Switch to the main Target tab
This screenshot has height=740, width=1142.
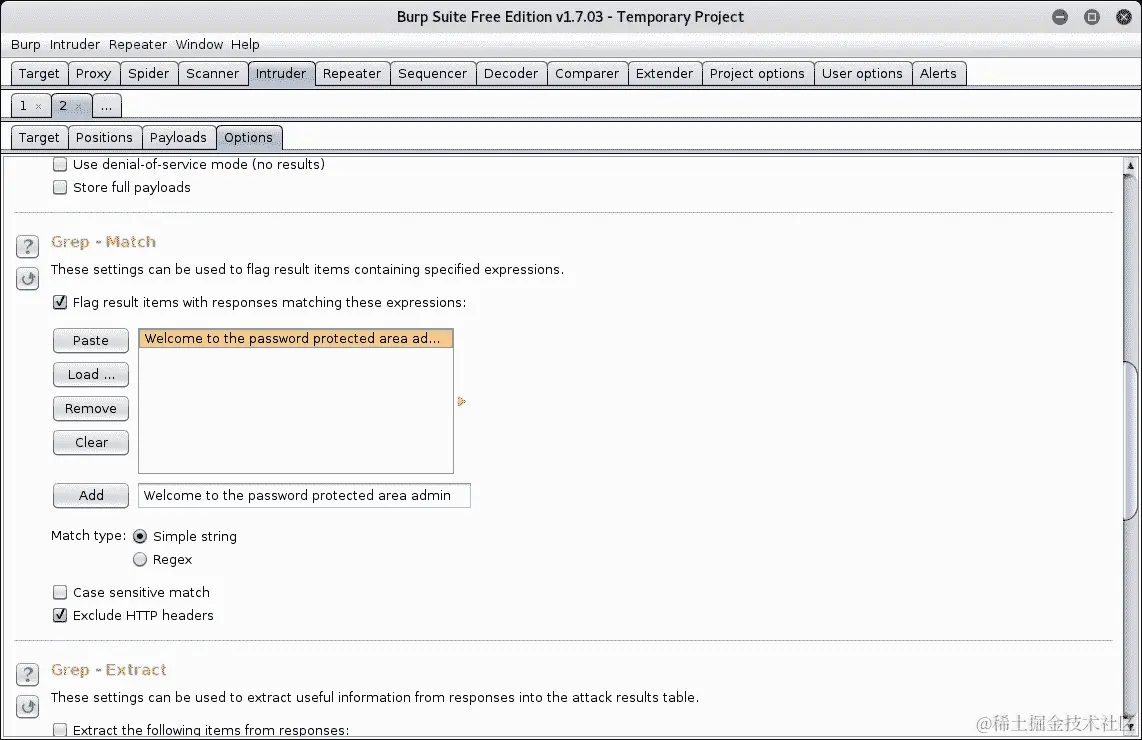(39, 74)
